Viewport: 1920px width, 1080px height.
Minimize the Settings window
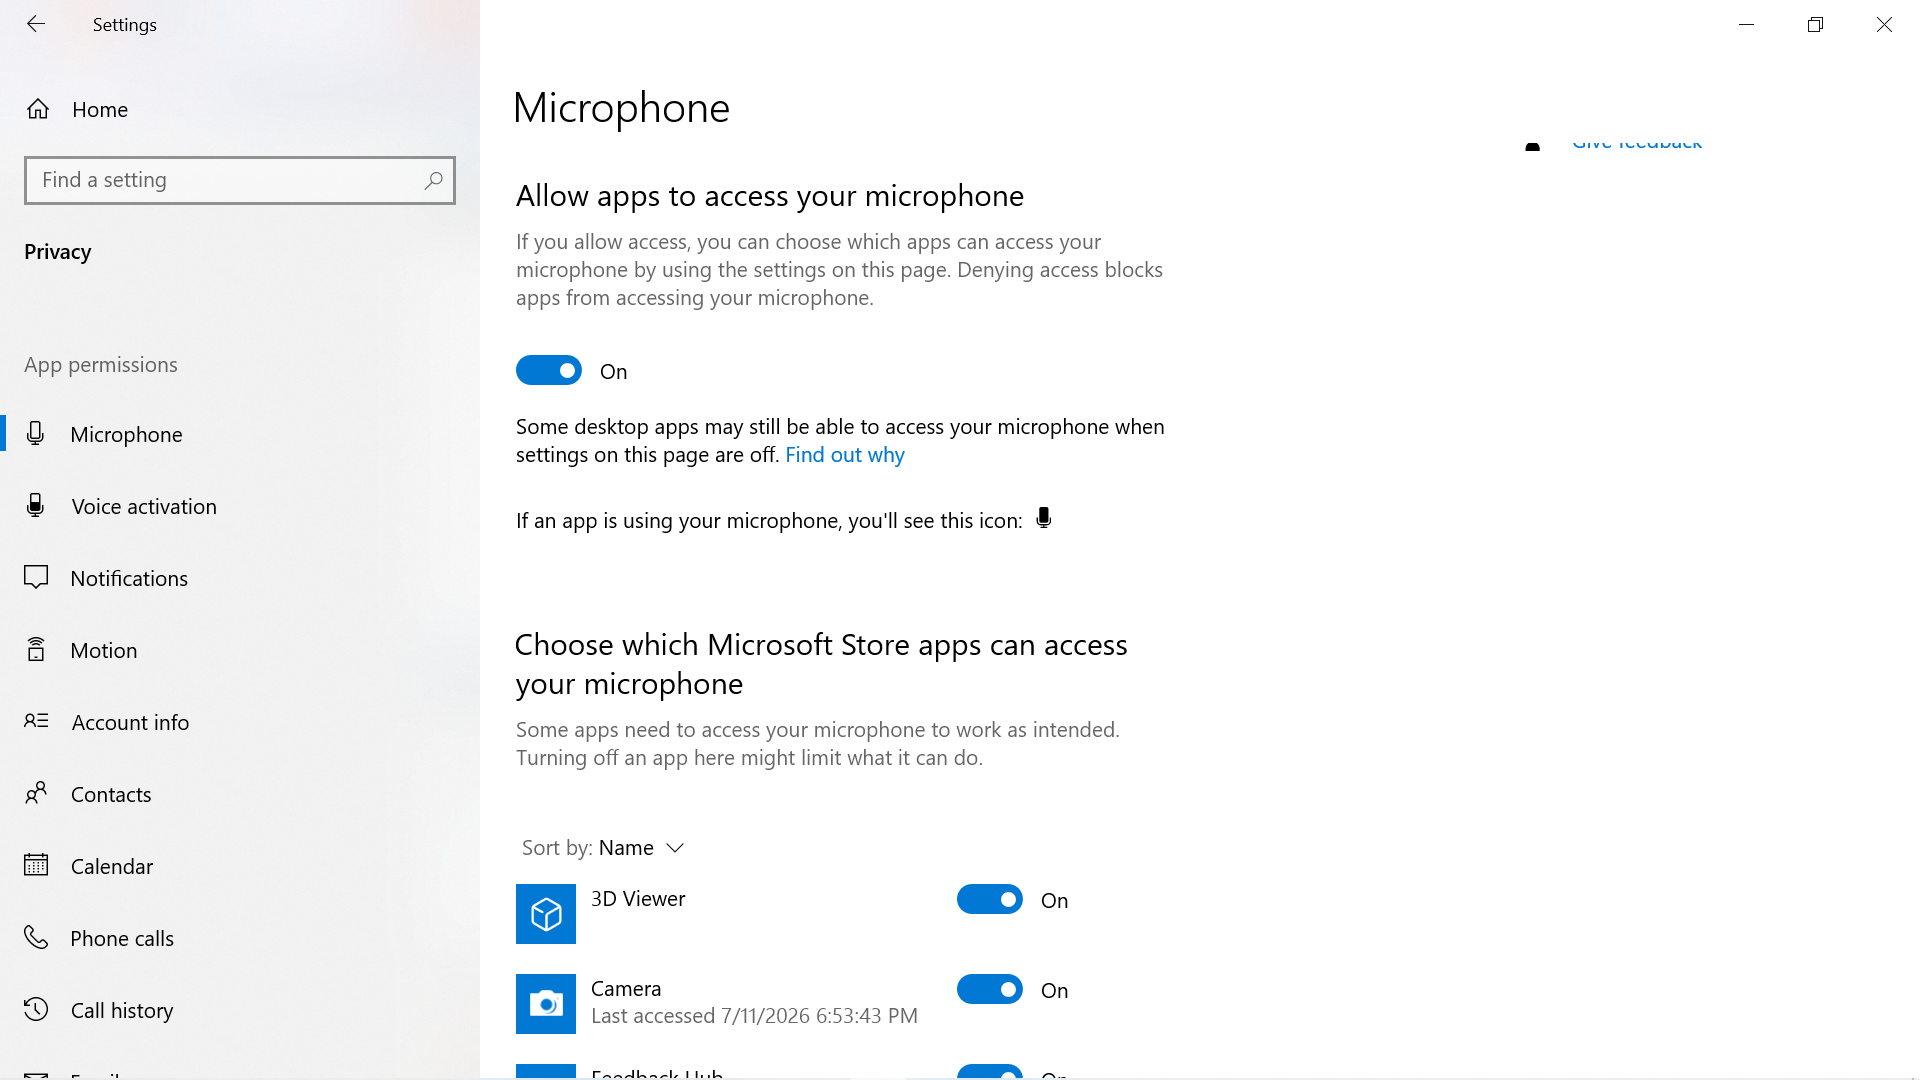pyautogui.click(x=1747, y=24)
